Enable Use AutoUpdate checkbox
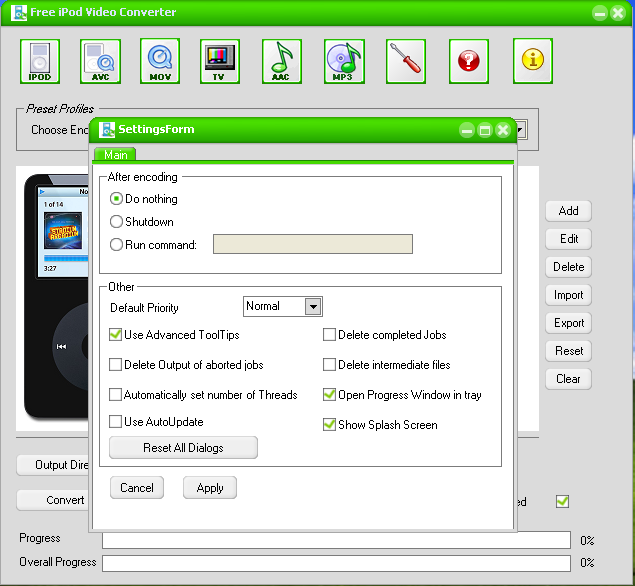635x586 pixels. tap(115, 422)
